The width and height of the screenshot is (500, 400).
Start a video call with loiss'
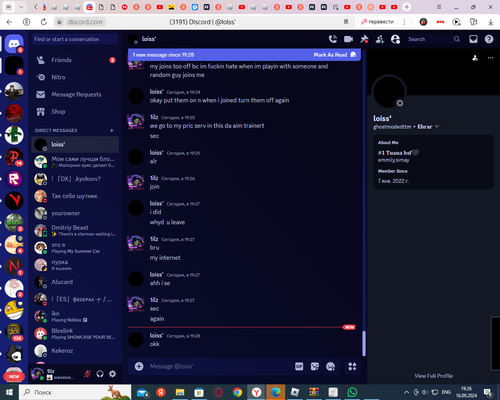point(348,39)
